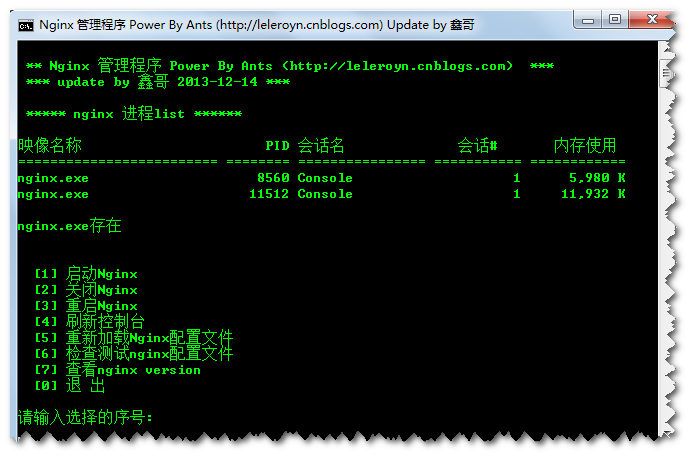Click the 'update by 鑫哥 2013-12-14' line
Screen dimensions: 694x459
(157, 82)
